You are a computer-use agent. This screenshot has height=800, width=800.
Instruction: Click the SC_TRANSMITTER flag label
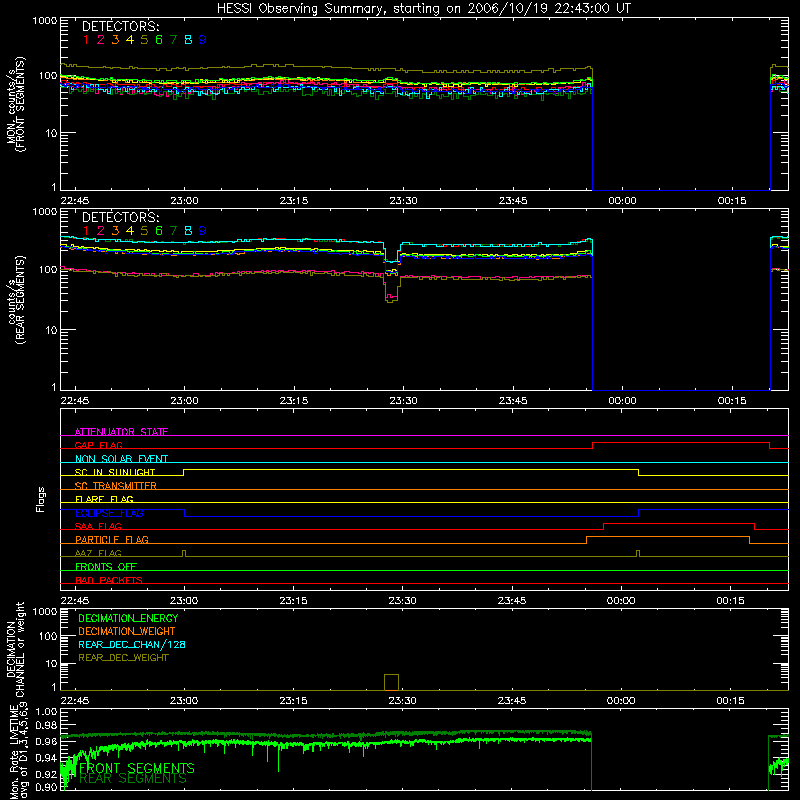pyautogui.click(x=116, y=486)
